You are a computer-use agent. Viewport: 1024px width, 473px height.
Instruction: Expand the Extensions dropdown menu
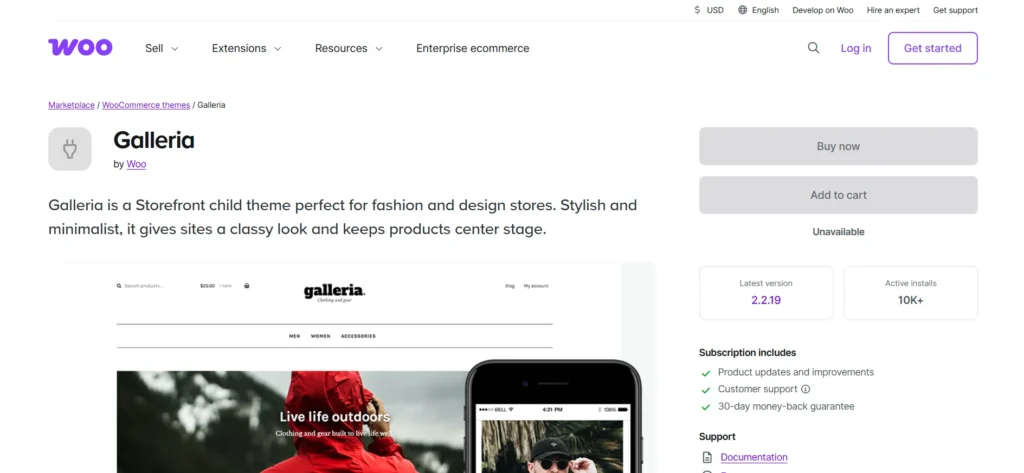(246, 48)
